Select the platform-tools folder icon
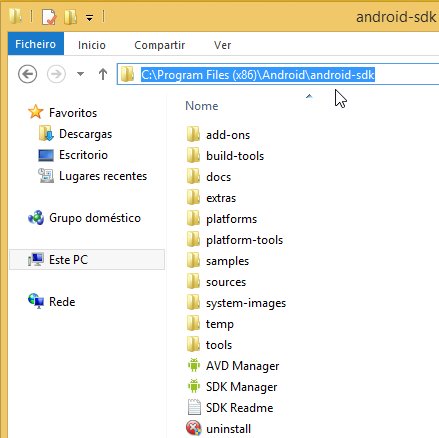Screen dimensions: 439x438 point(193,239)
